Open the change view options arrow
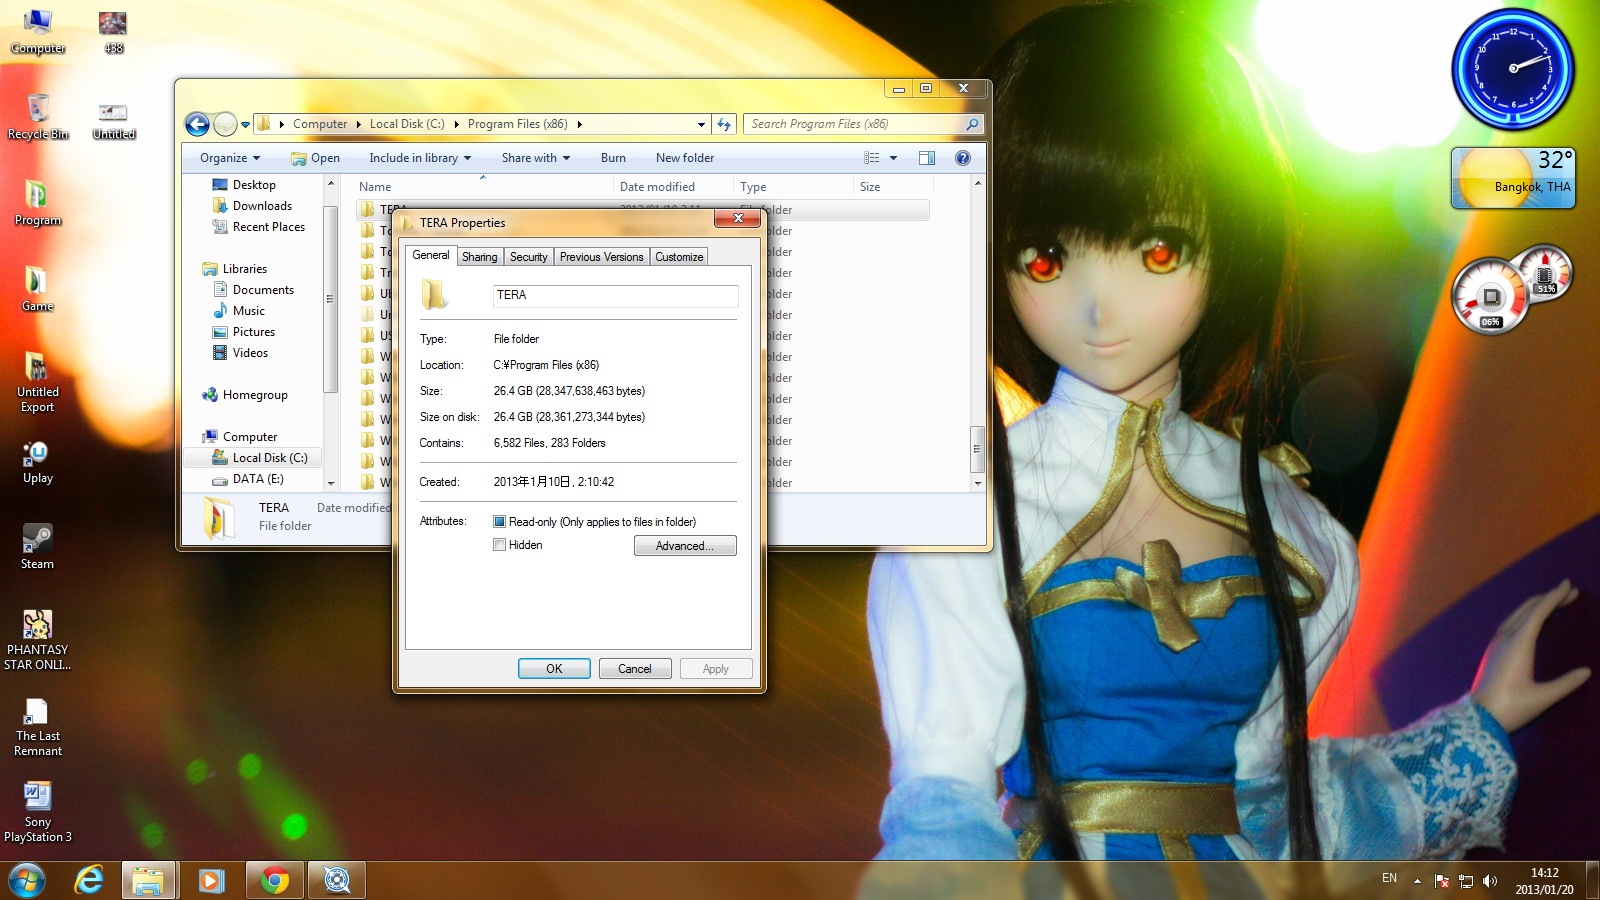The width and height of the screenshot is (1600, 900). [893, 158]
